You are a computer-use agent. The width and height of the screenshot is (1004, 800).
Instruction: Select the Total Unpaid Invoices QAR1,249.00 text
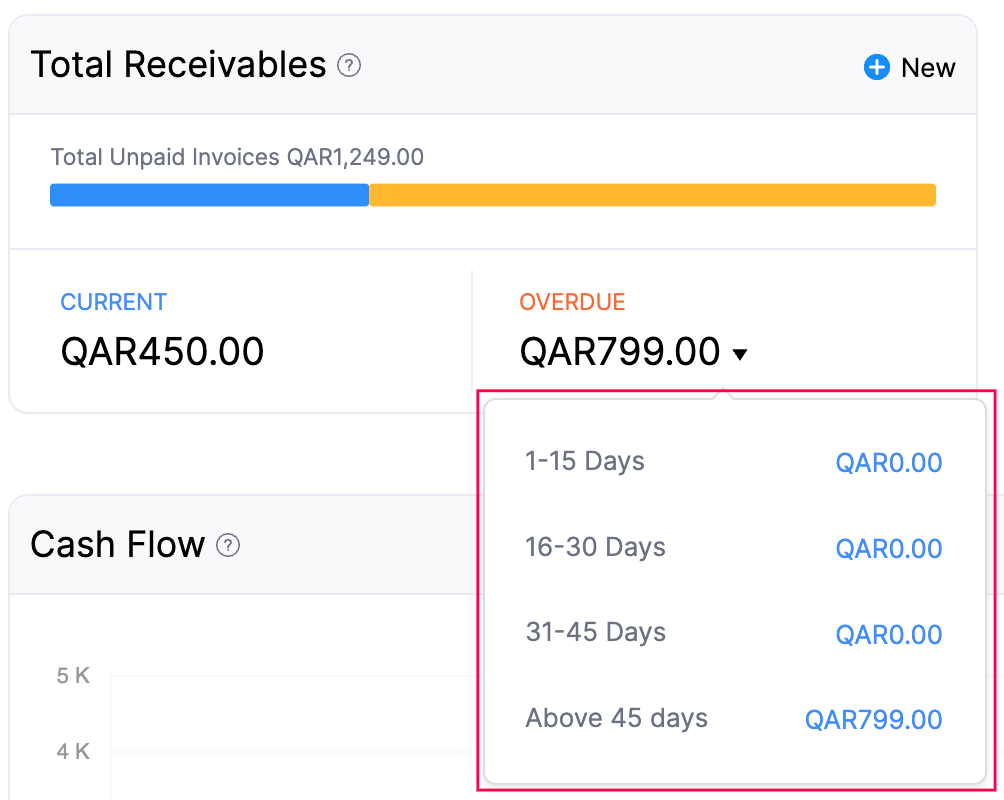click(236, 157)
